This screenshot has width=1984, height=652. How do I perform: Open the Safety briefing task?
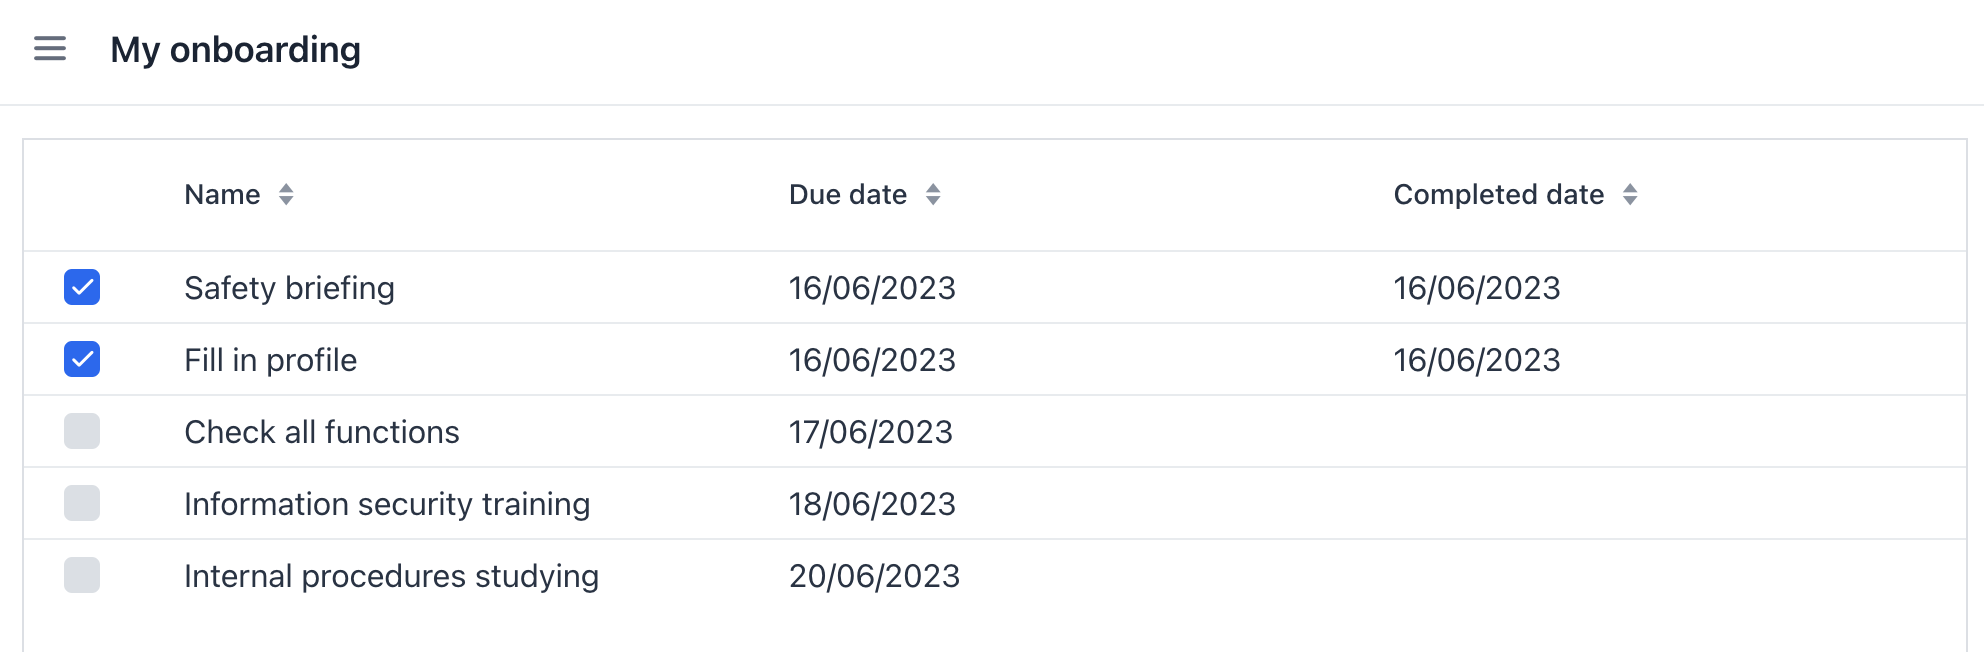pos(289,288)
